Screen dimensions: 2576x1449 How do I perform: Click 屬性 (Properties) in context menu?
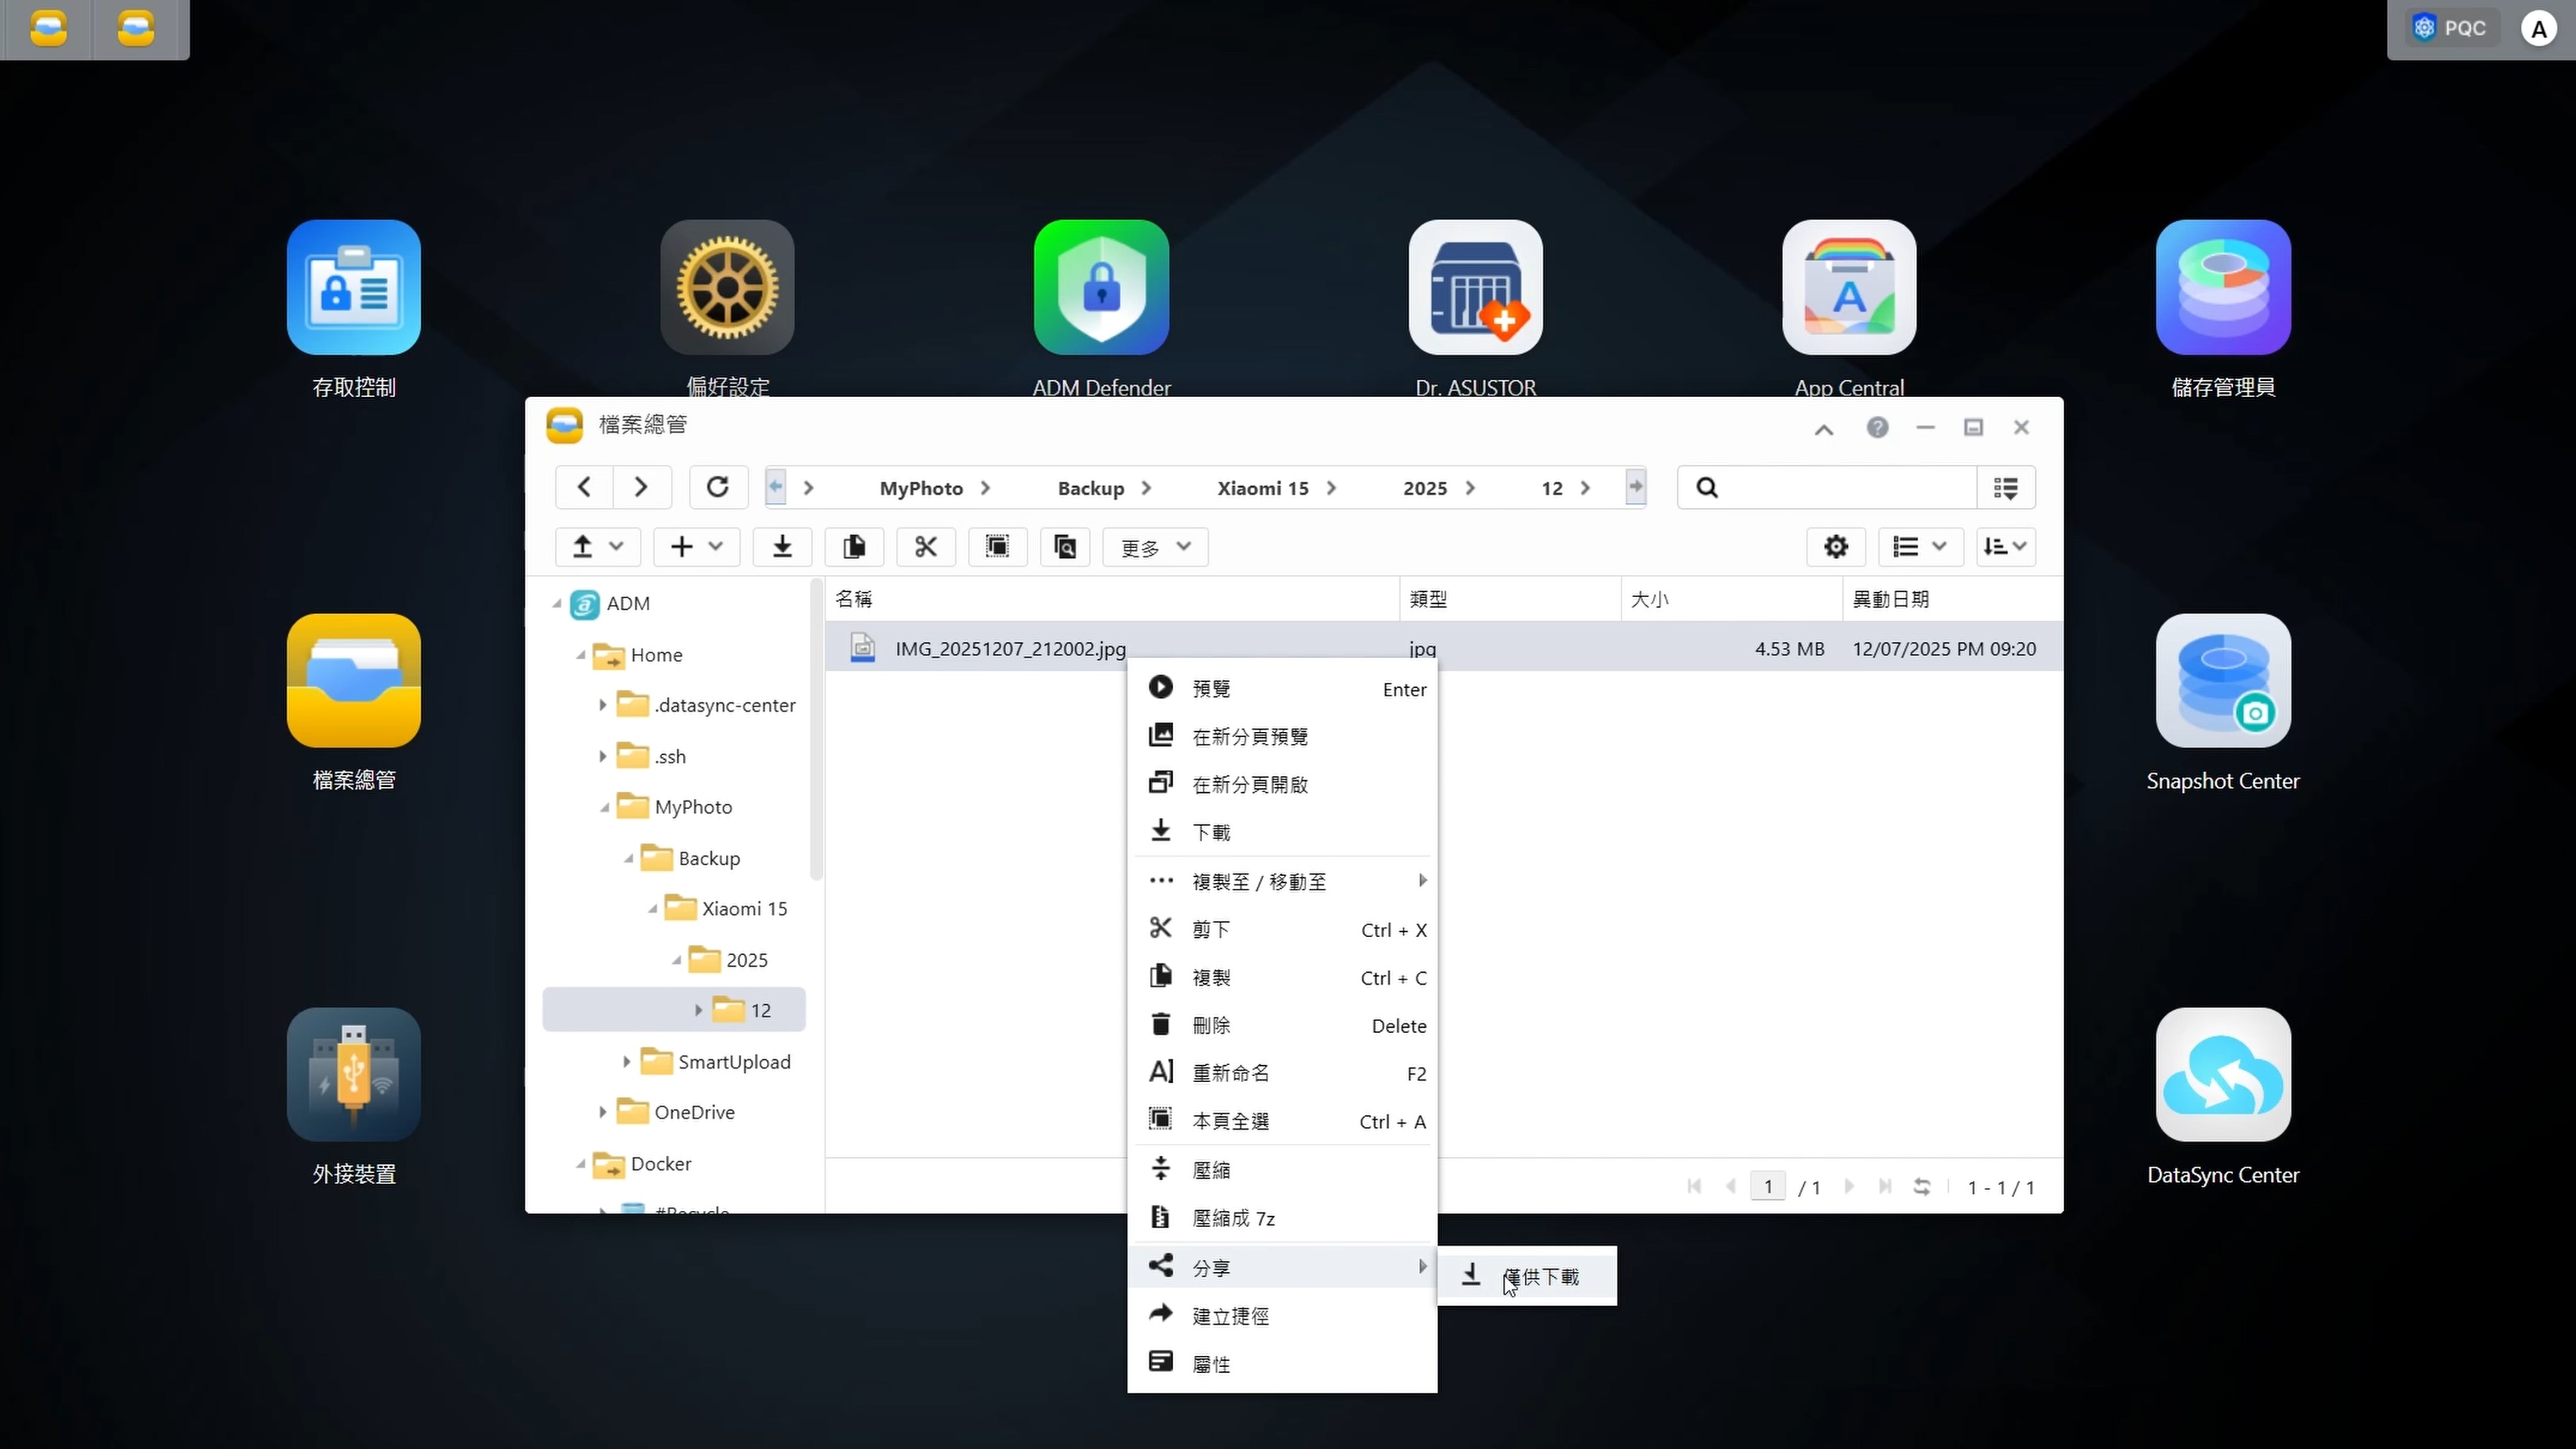click(x=1210, y=1364)
